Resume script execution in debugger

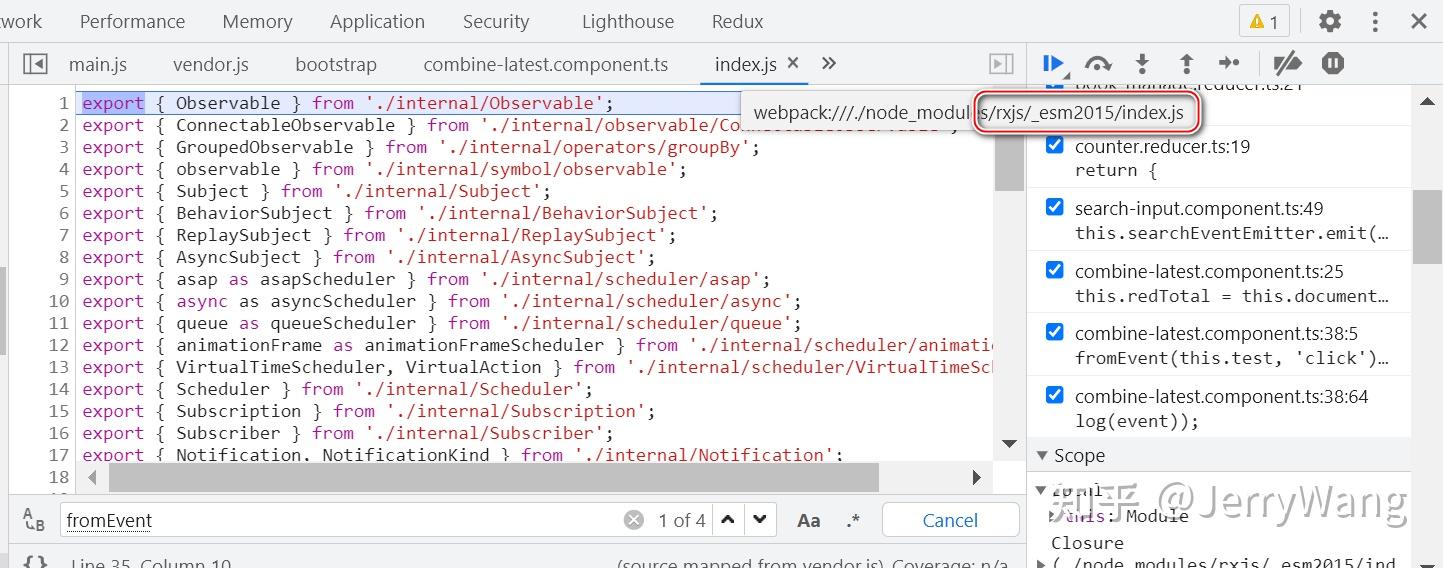1053,64
